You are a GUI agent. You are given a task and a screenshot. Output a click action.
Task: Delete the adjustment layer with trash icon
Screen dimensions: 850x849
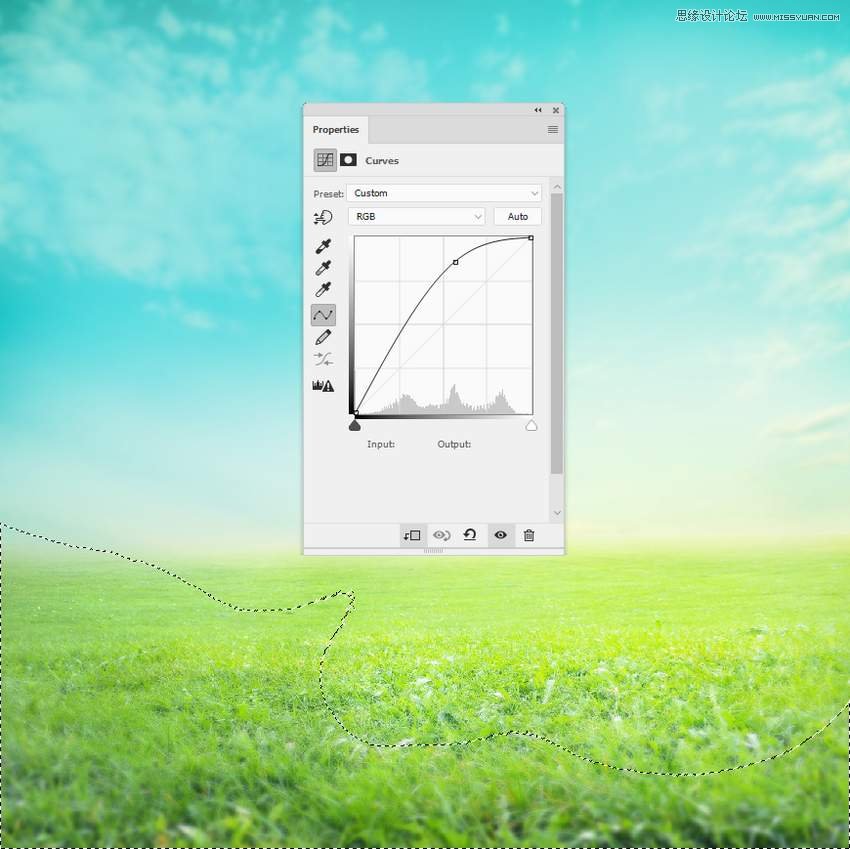click(529, 535)
